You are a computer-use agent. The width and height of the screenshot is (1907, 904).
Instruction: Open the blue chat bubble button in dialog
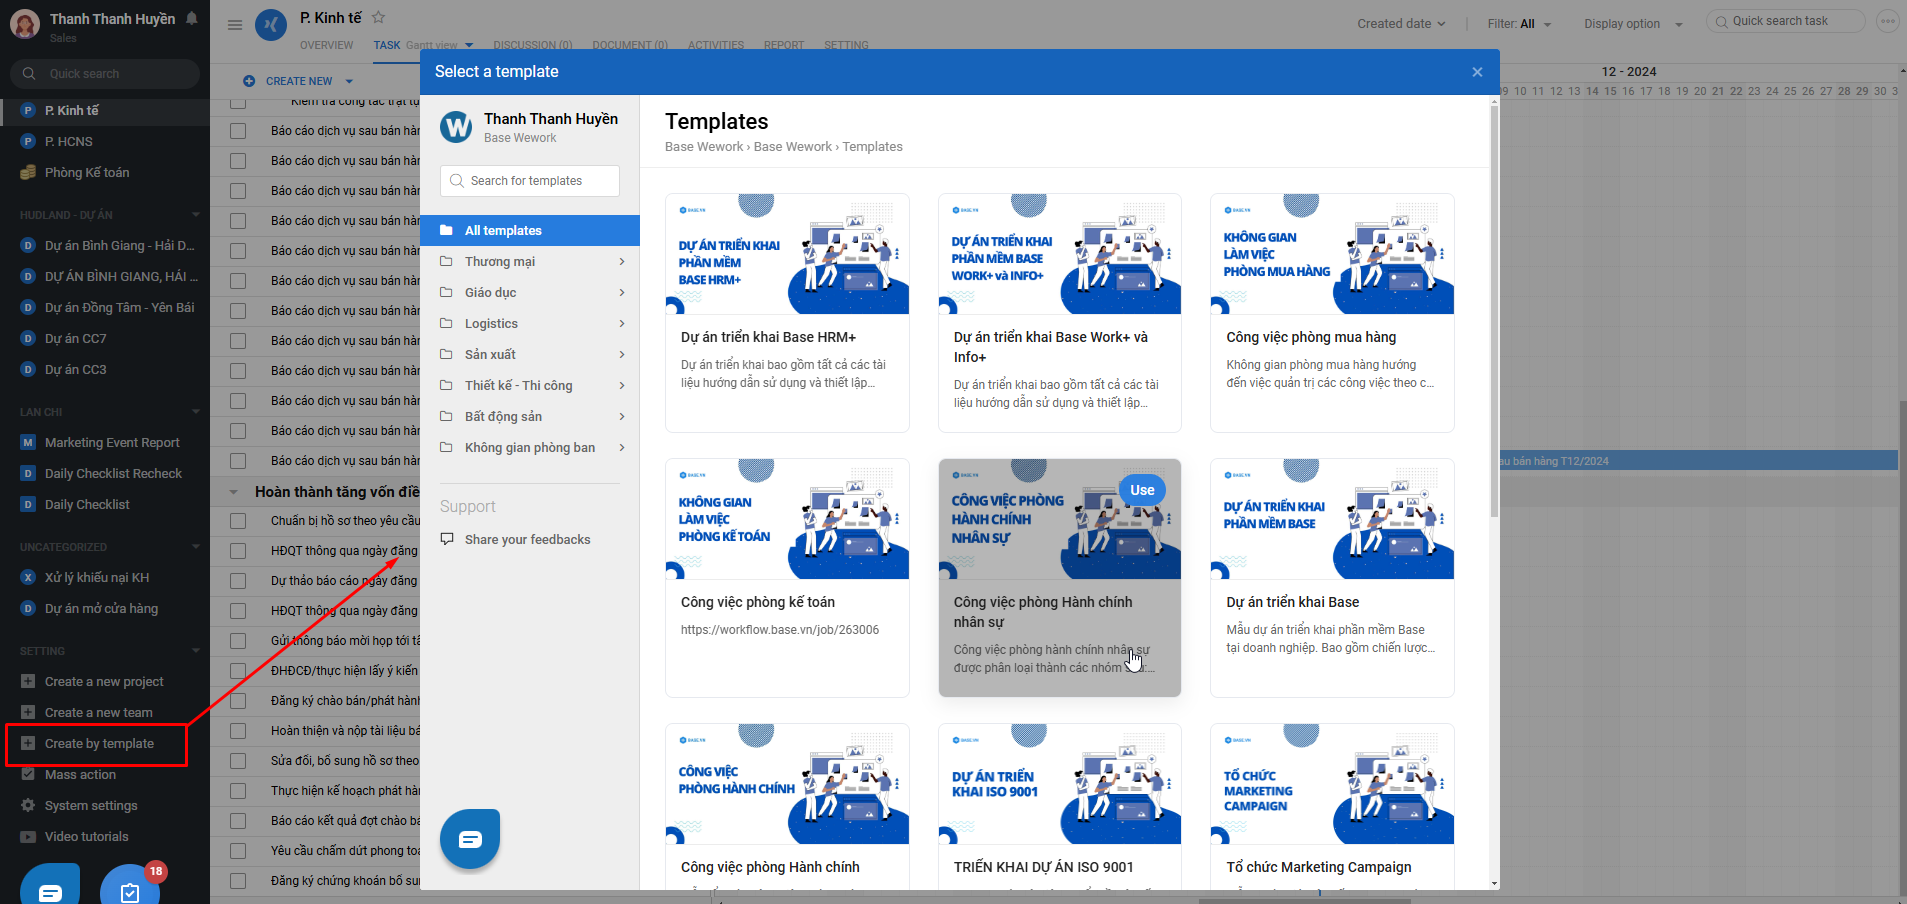(x=470, y=838)
